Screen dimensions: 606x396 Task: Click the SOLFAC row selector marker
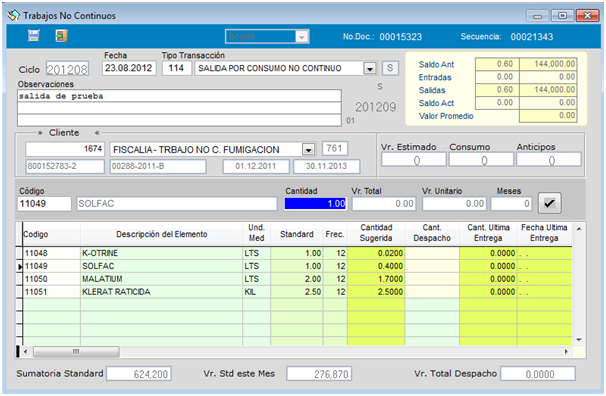click(x=19, y=266)
